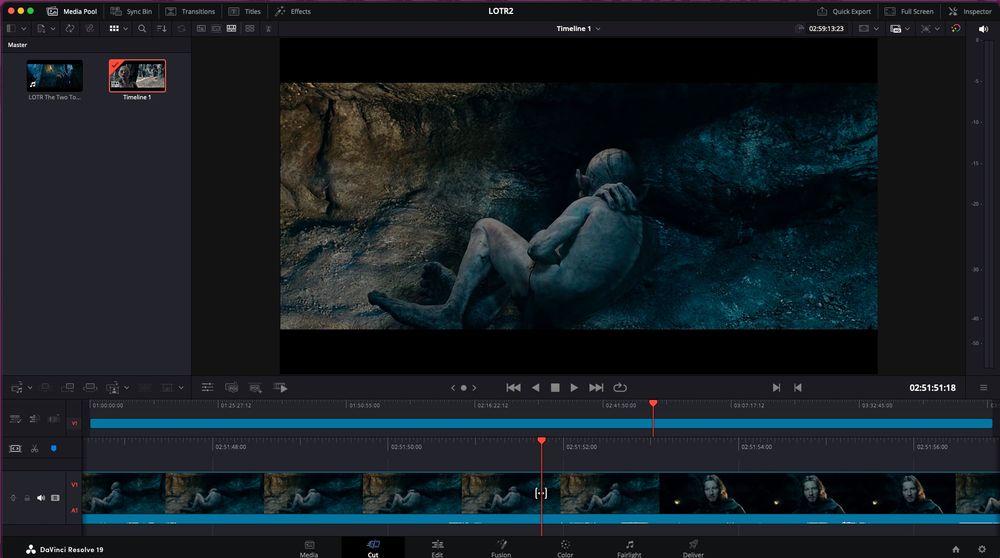Open the project manager home icon

(955, 549)
